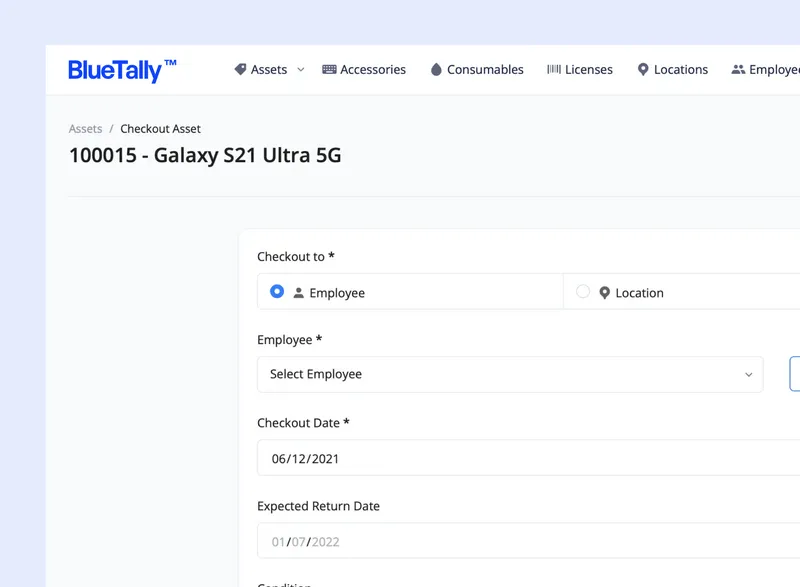Click the Checkout Date field 06/12/2021
The width and height of the screenshot is (800, 587).
coord(529,458)
